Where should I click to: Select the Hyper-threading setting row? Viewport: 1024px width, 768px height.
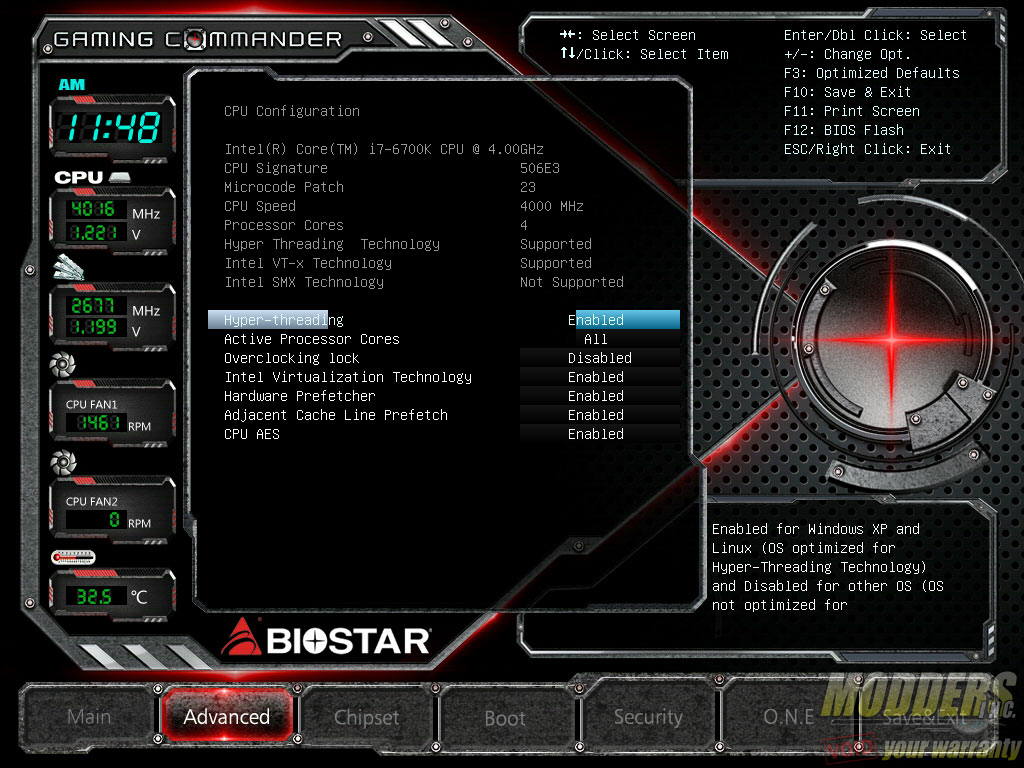[x=444, y=320]
